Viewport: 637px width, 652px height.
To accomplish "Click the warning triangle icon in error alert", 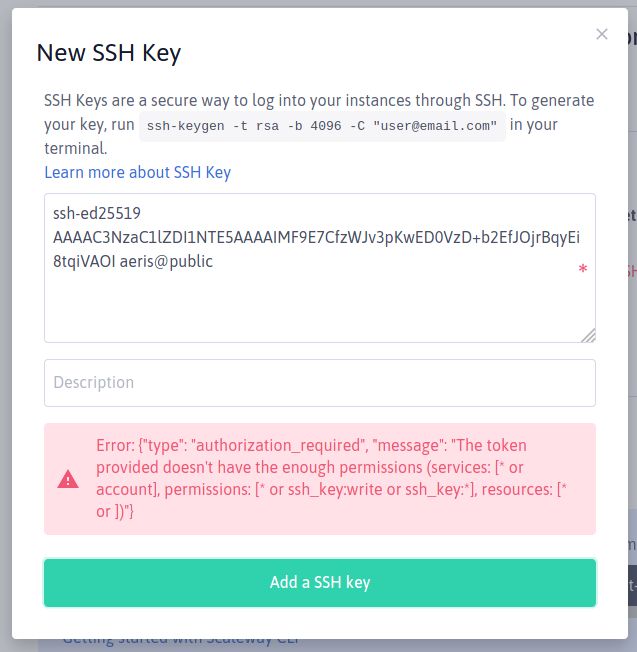I will [68, 479].
